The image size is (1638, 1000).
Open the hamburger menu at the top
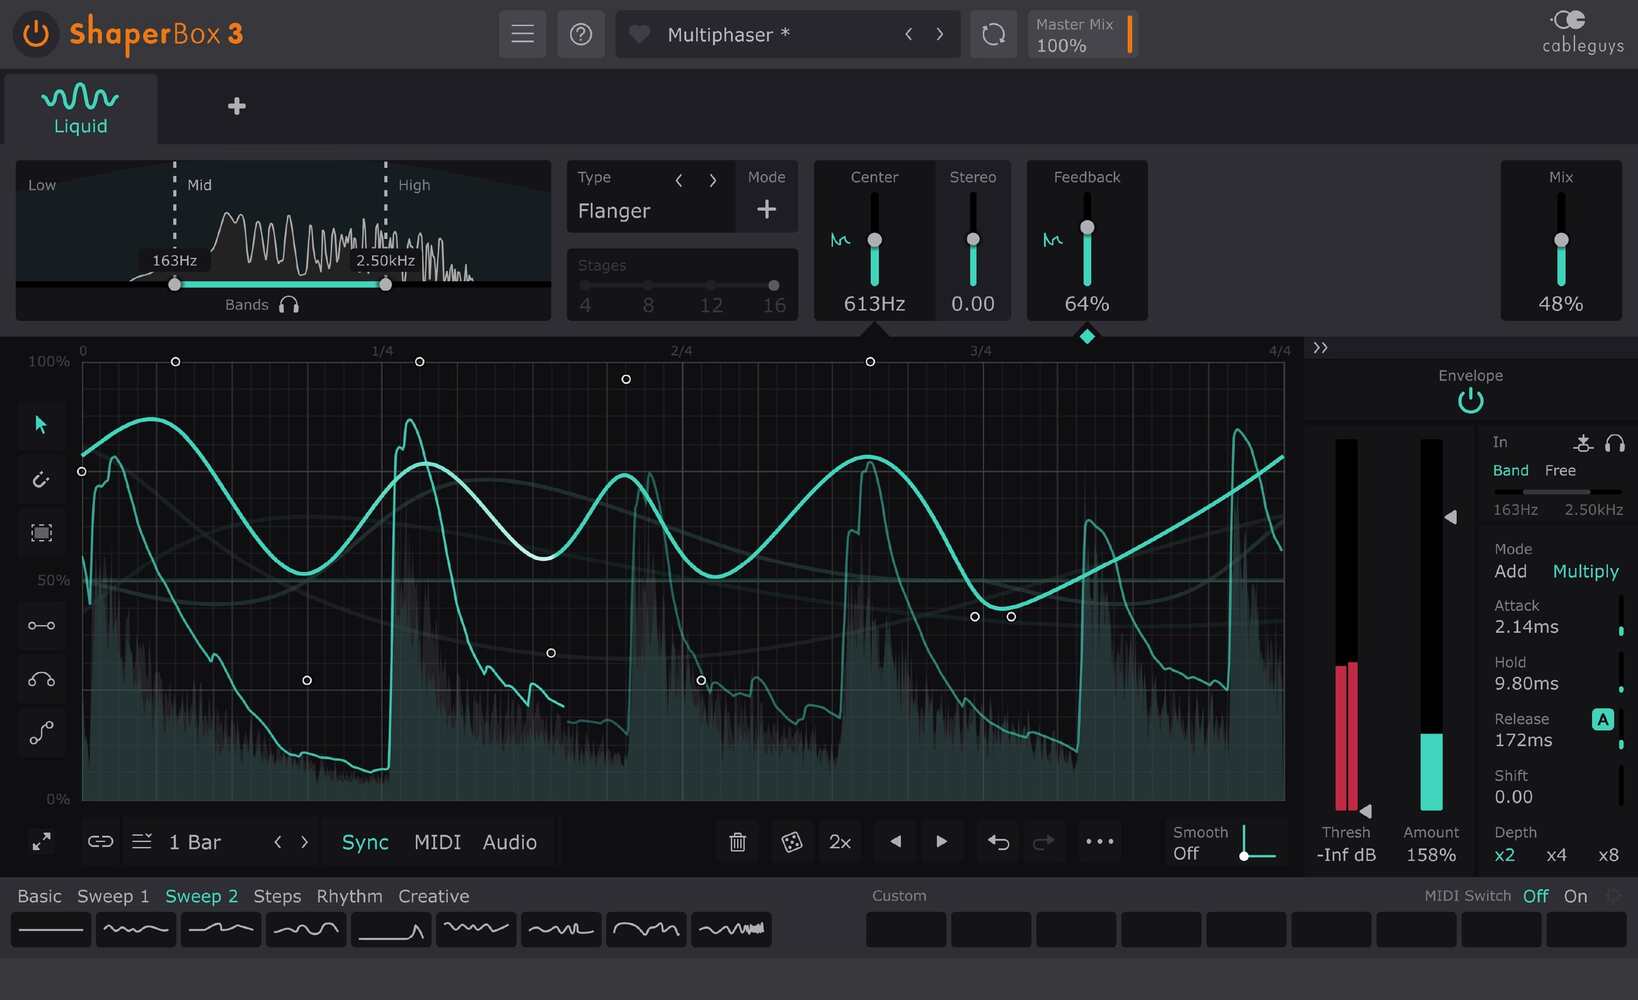click(522, 33)
